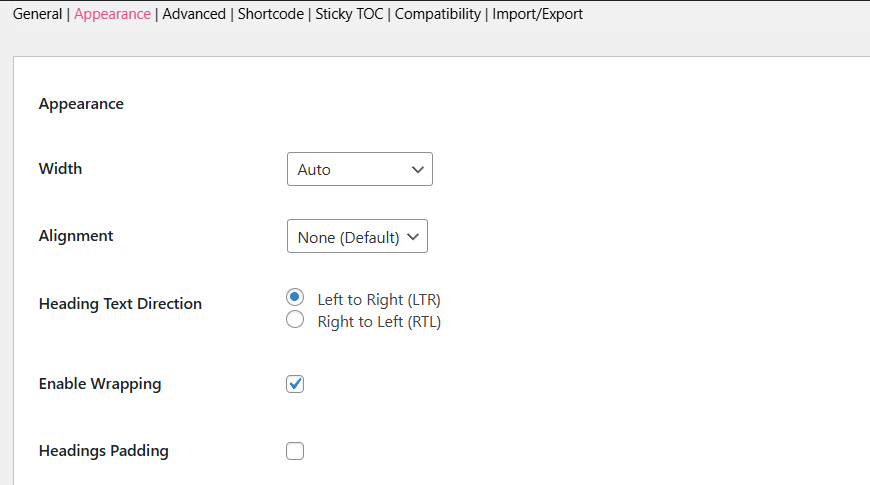Image resolution: width=870 pixels, height=485 pixels.
Task: Switch to the Compatibility tab
Action: (x=438, y=14)
